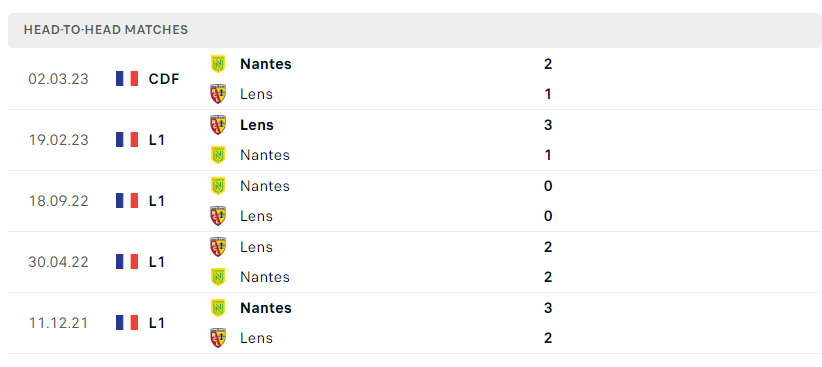Screen dimensions: 822x367
Task: Open L1 label on 19.02.23 match
Action: 157,140
